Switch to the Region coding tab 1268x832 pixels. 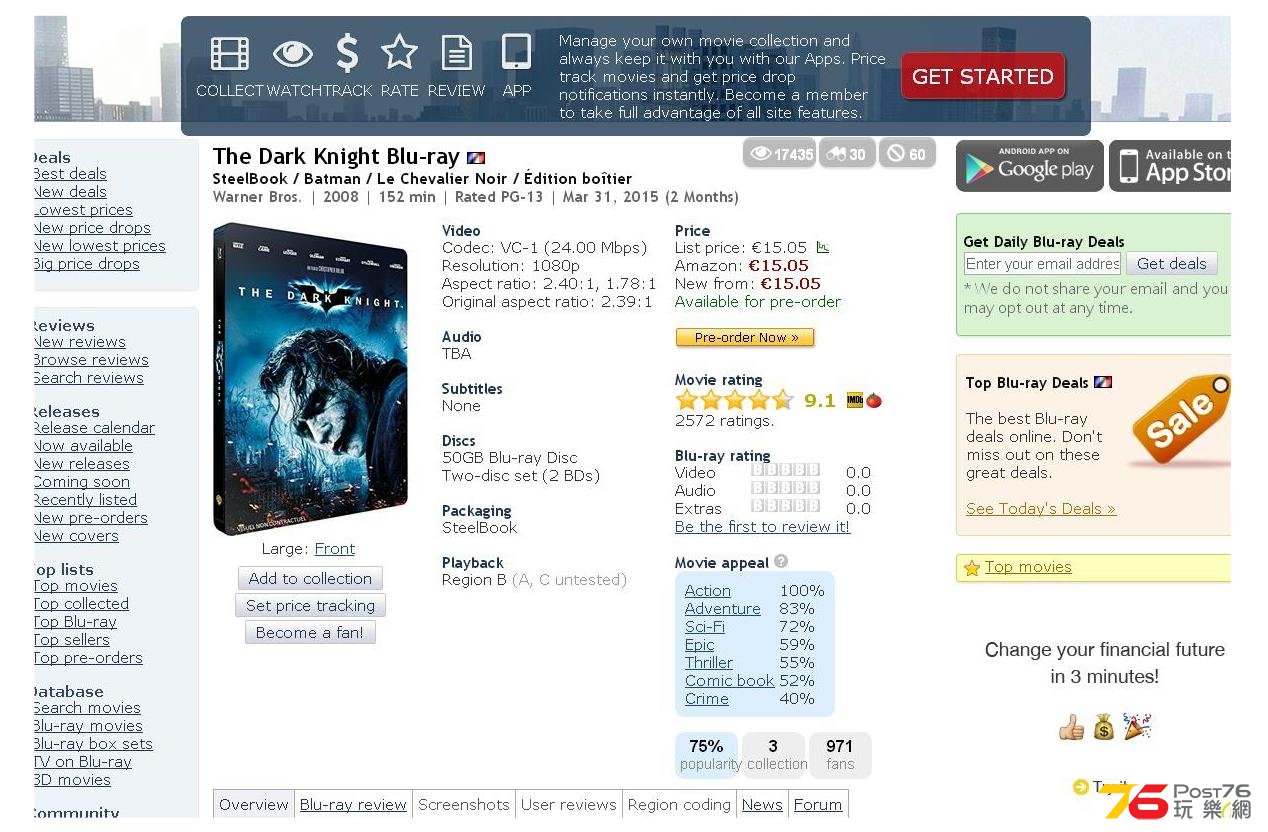tap(679, 804)
